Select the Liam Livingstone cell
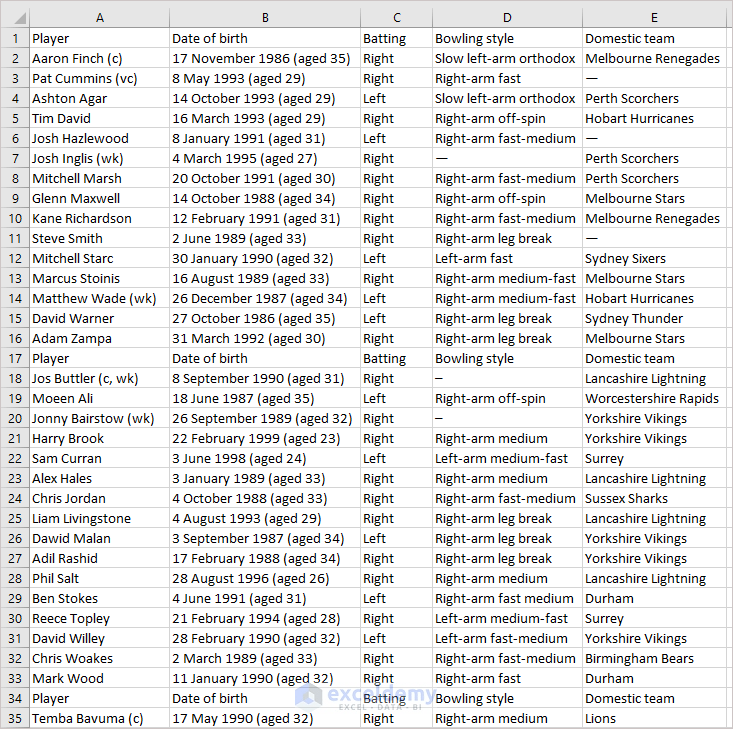 click(x=99, y=519)
